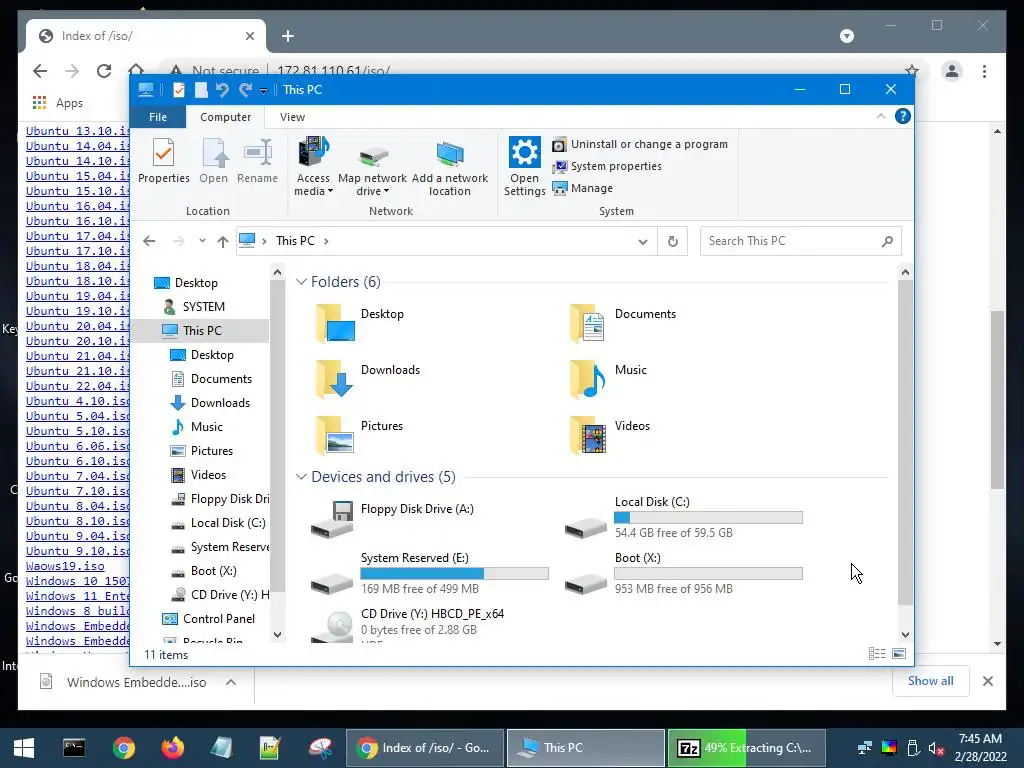Screen dimensions: 1024x768
Task: Click Manage in the System group
Action: 583,188
